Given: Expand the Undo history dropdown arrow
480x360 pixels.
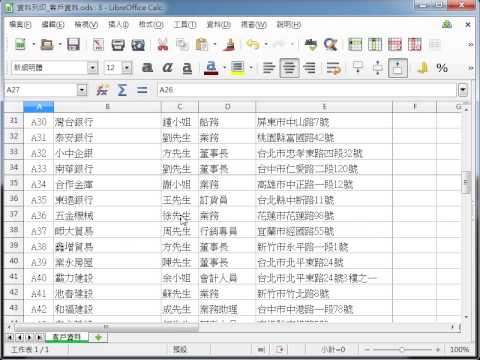Looking at the screenshot, I should (266, 44).
